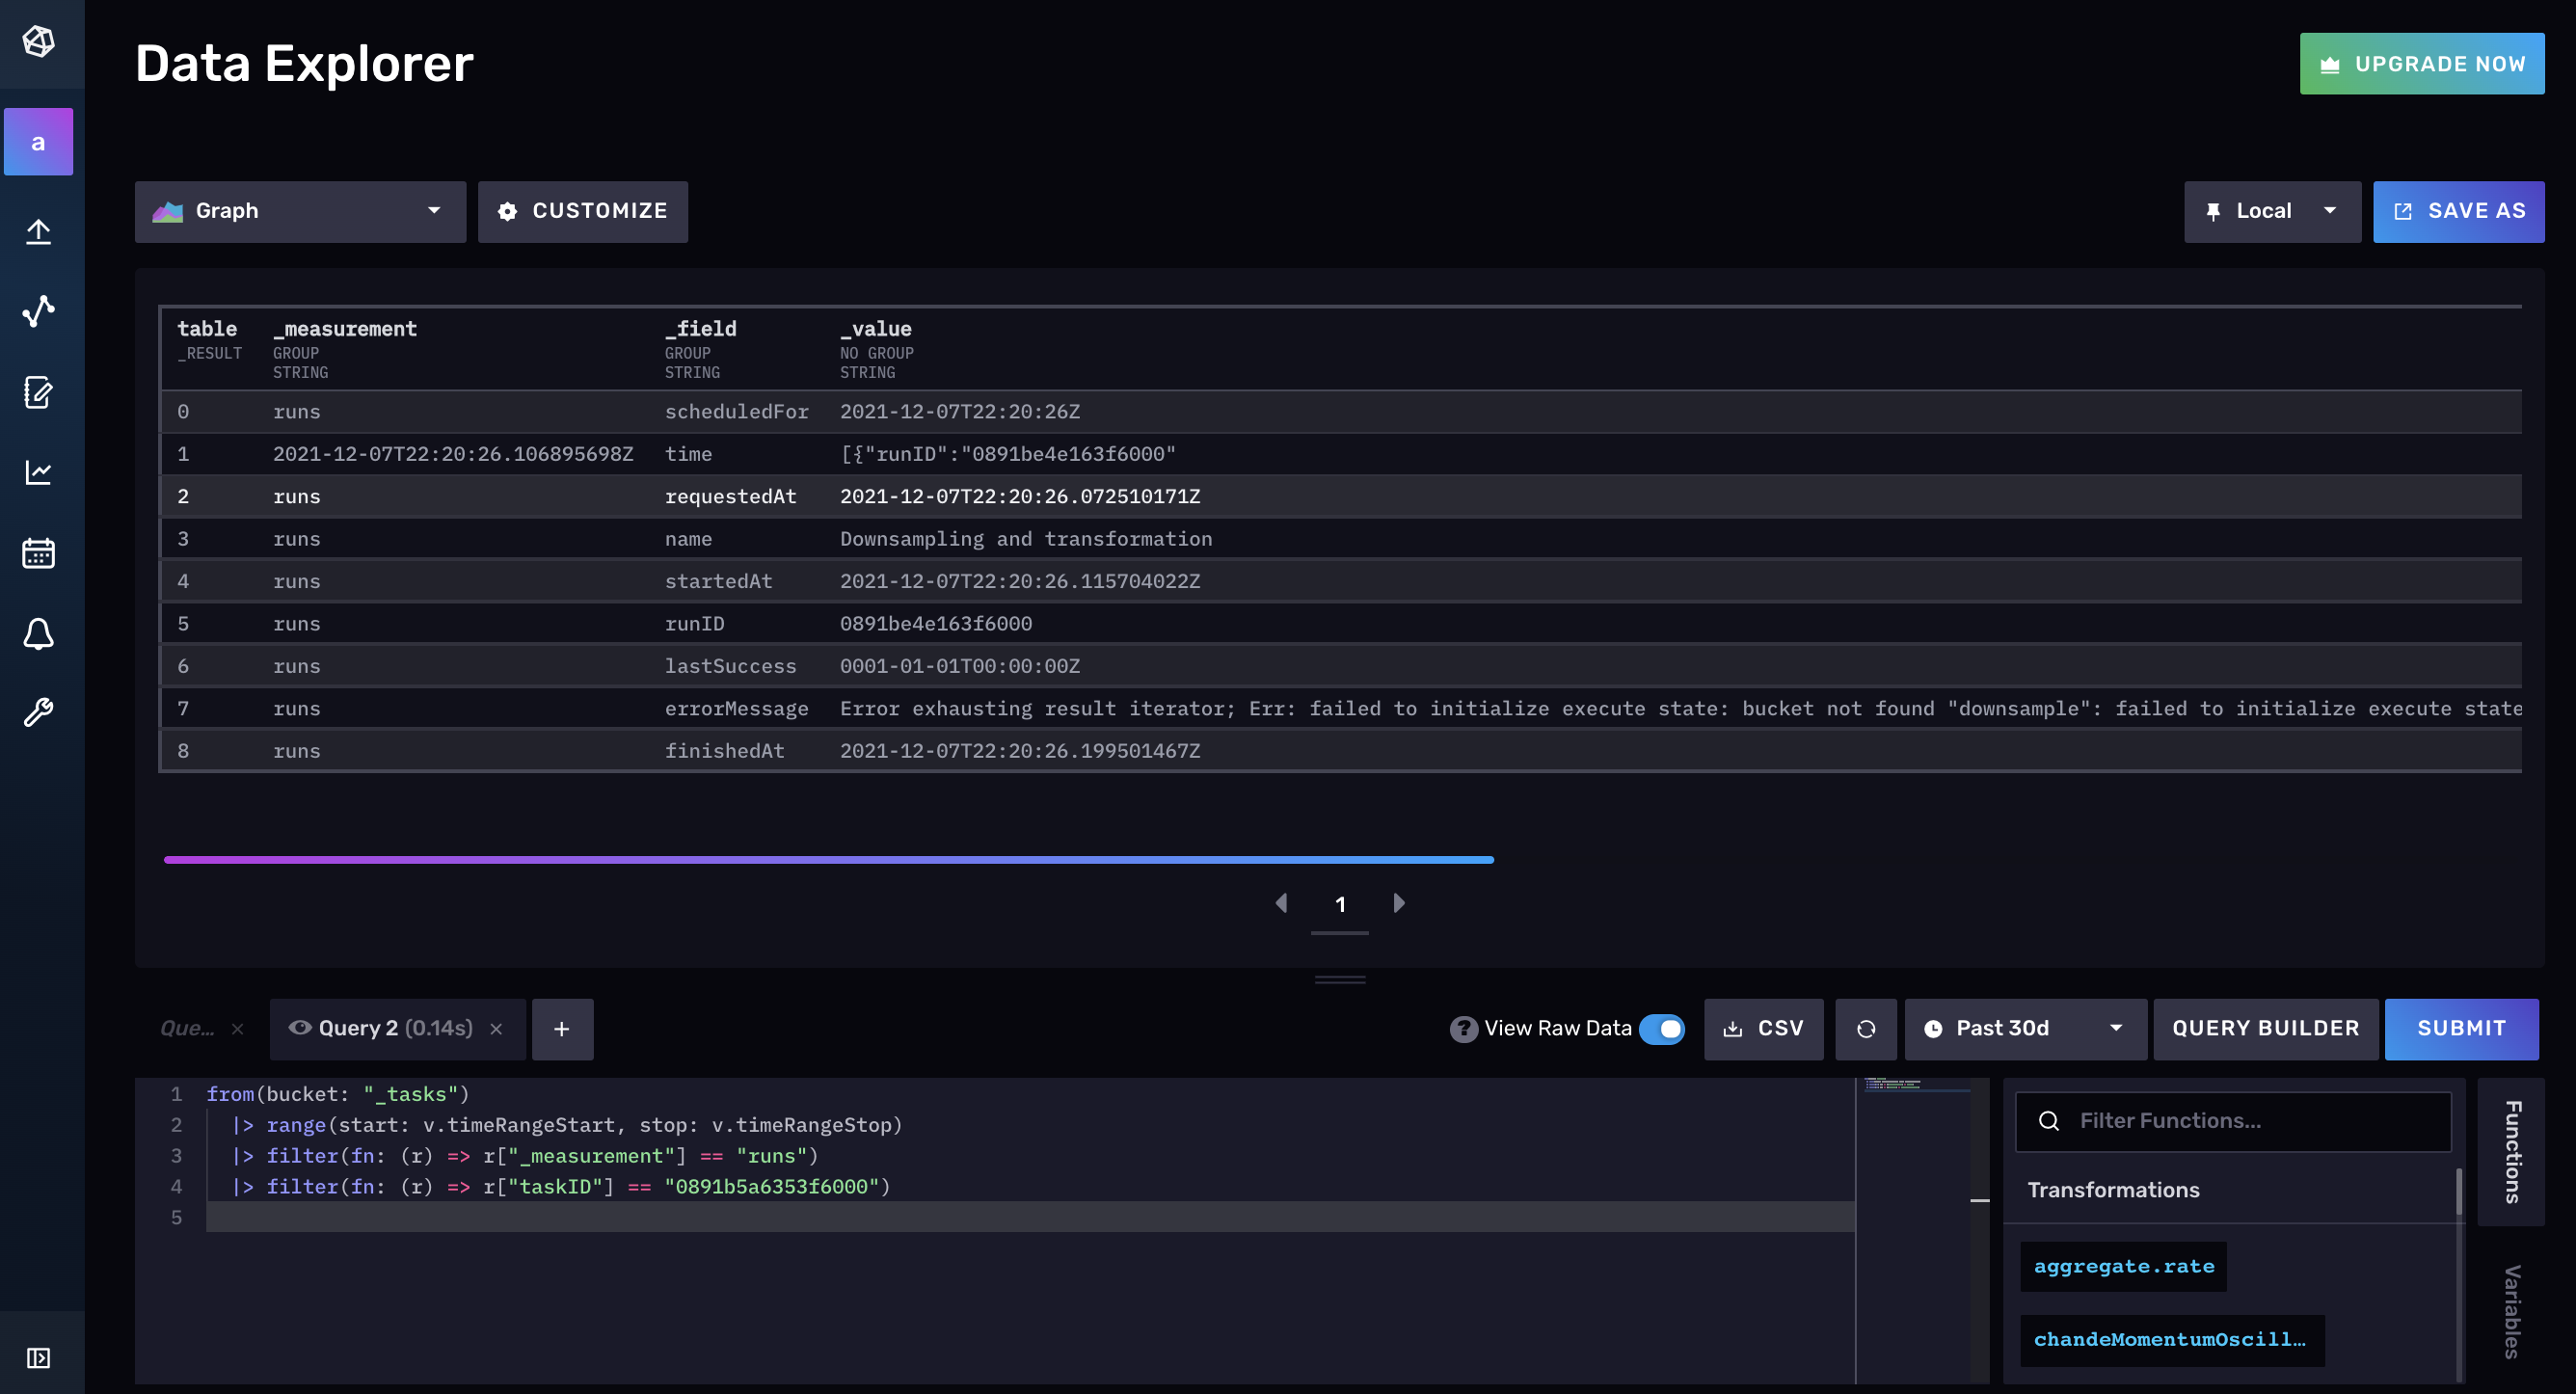Open the Local timezone dropdown
This screenshot has width=2576, height=1394.
pyautogui.click(x=2272, y=211)
